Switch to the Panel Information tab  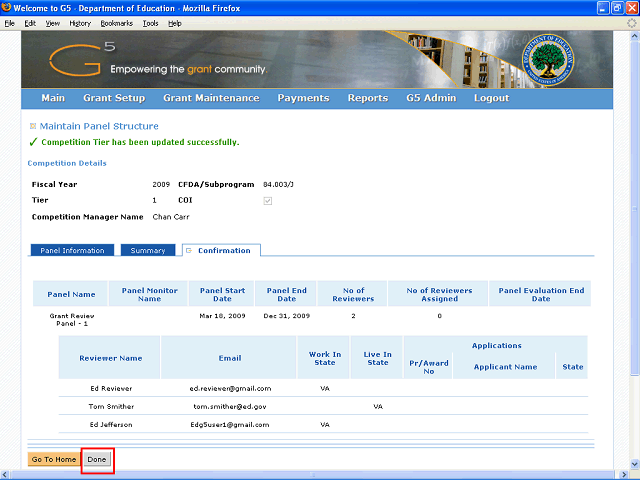70,250
